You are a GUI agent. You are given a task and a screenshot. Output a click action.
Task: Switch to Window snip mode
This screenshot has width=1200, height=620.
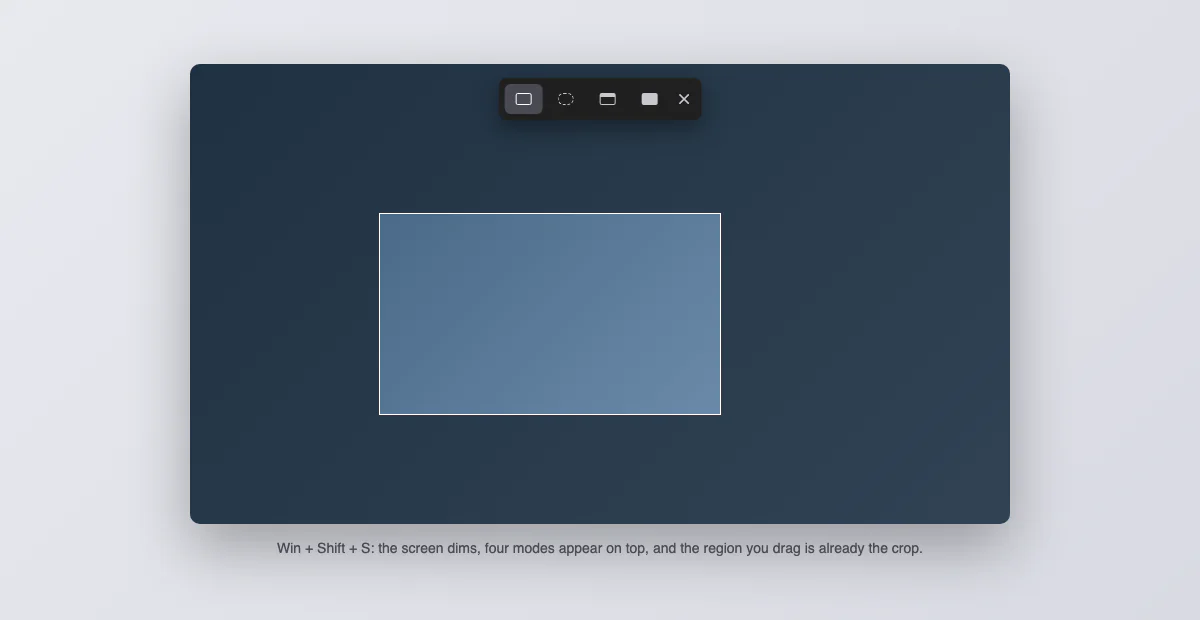pyautogui.click(x=608, y=99)
